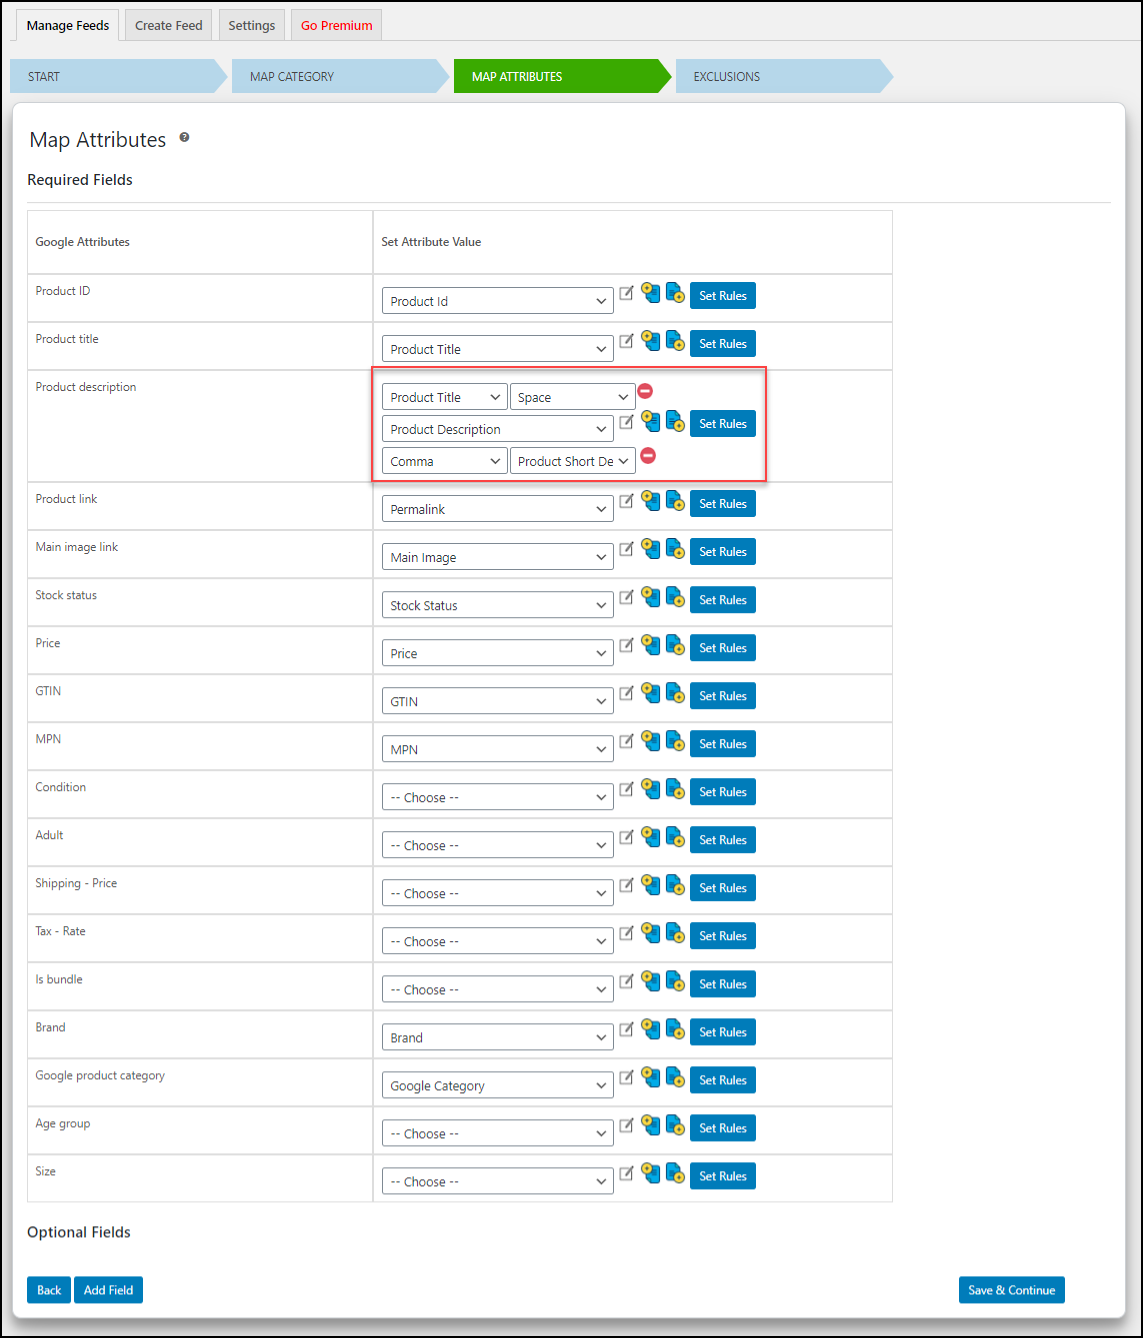This screenshot has height=1338, width=1143.
Task: Click edit pencil icon in Product description row
Action: click(626, 421)
